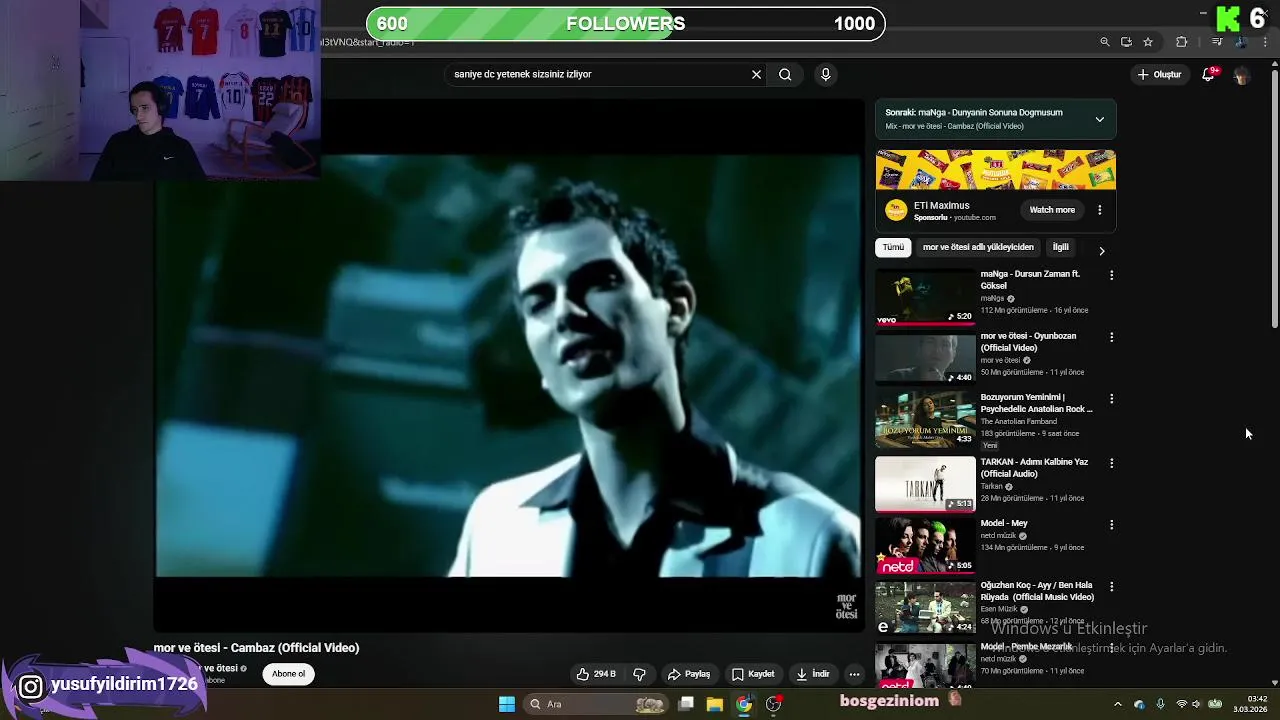Select 'mor ve ötesi adlı yükleyiciden' chip

click(x=978, y=247)
